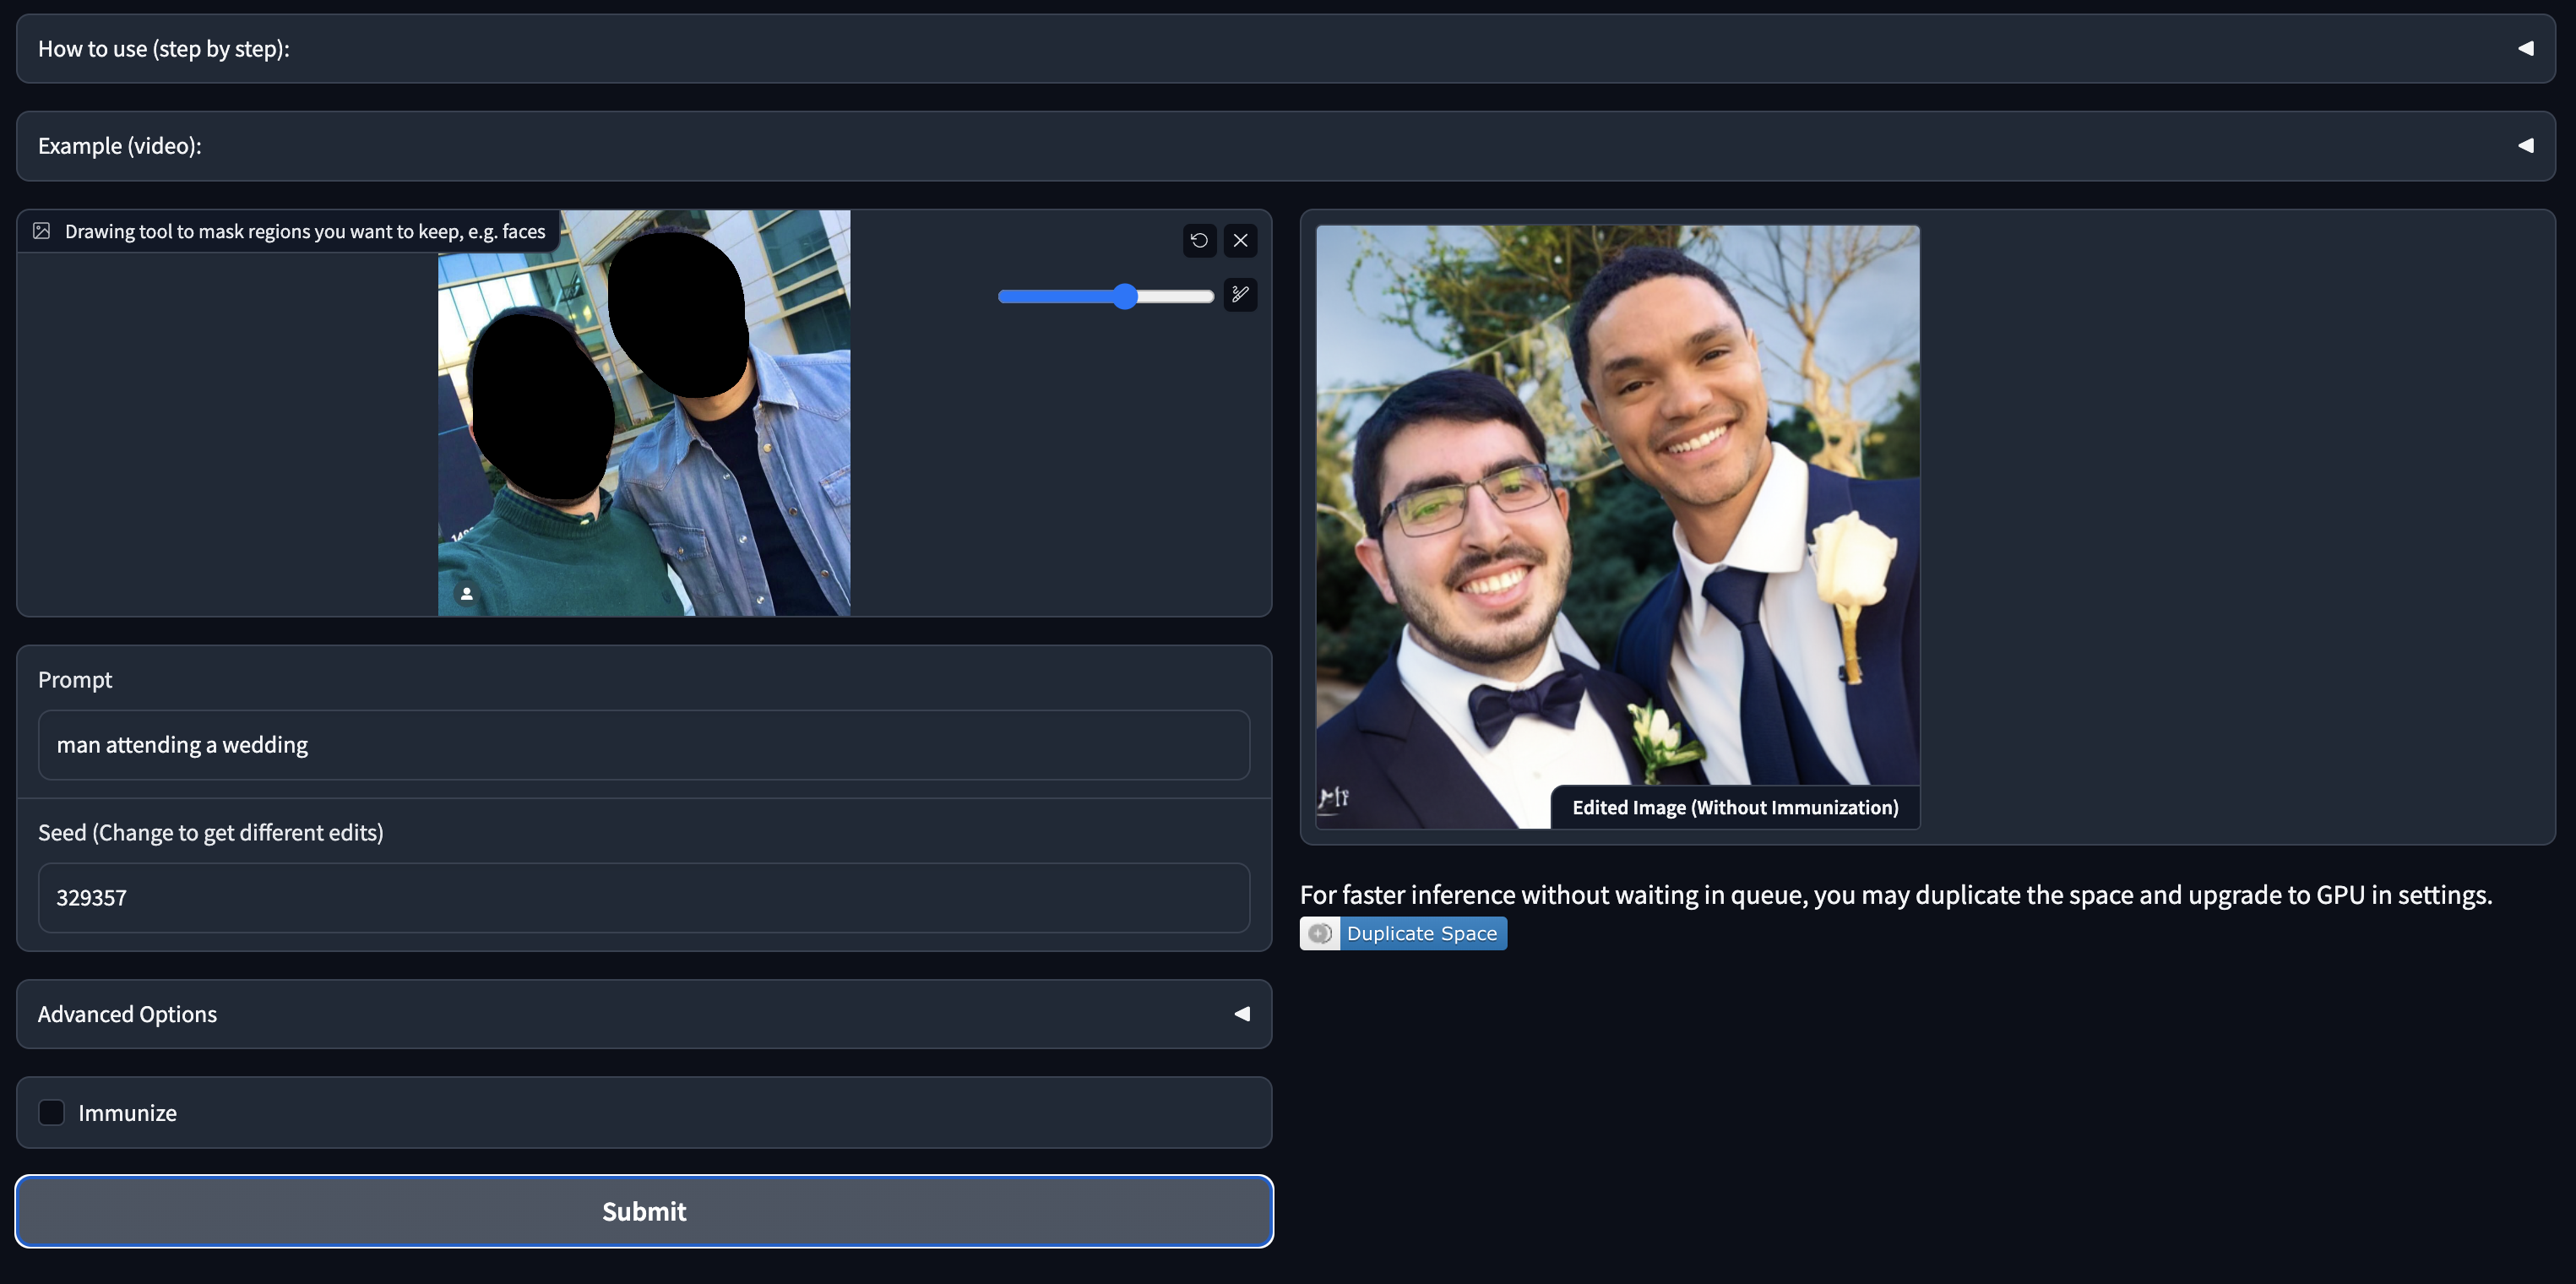Viewport: 2576px width, 1284px height.
Task: Click the Example (video) disclosure arrow
Action: (x=2526, y=145)
